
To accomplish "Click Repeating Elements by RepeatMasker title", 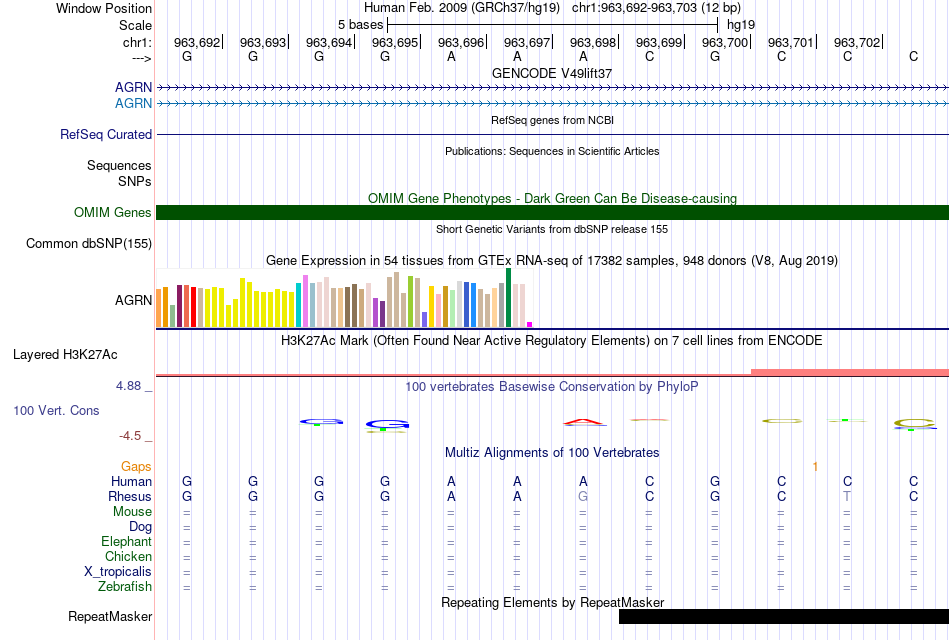I will coord(553,602).
